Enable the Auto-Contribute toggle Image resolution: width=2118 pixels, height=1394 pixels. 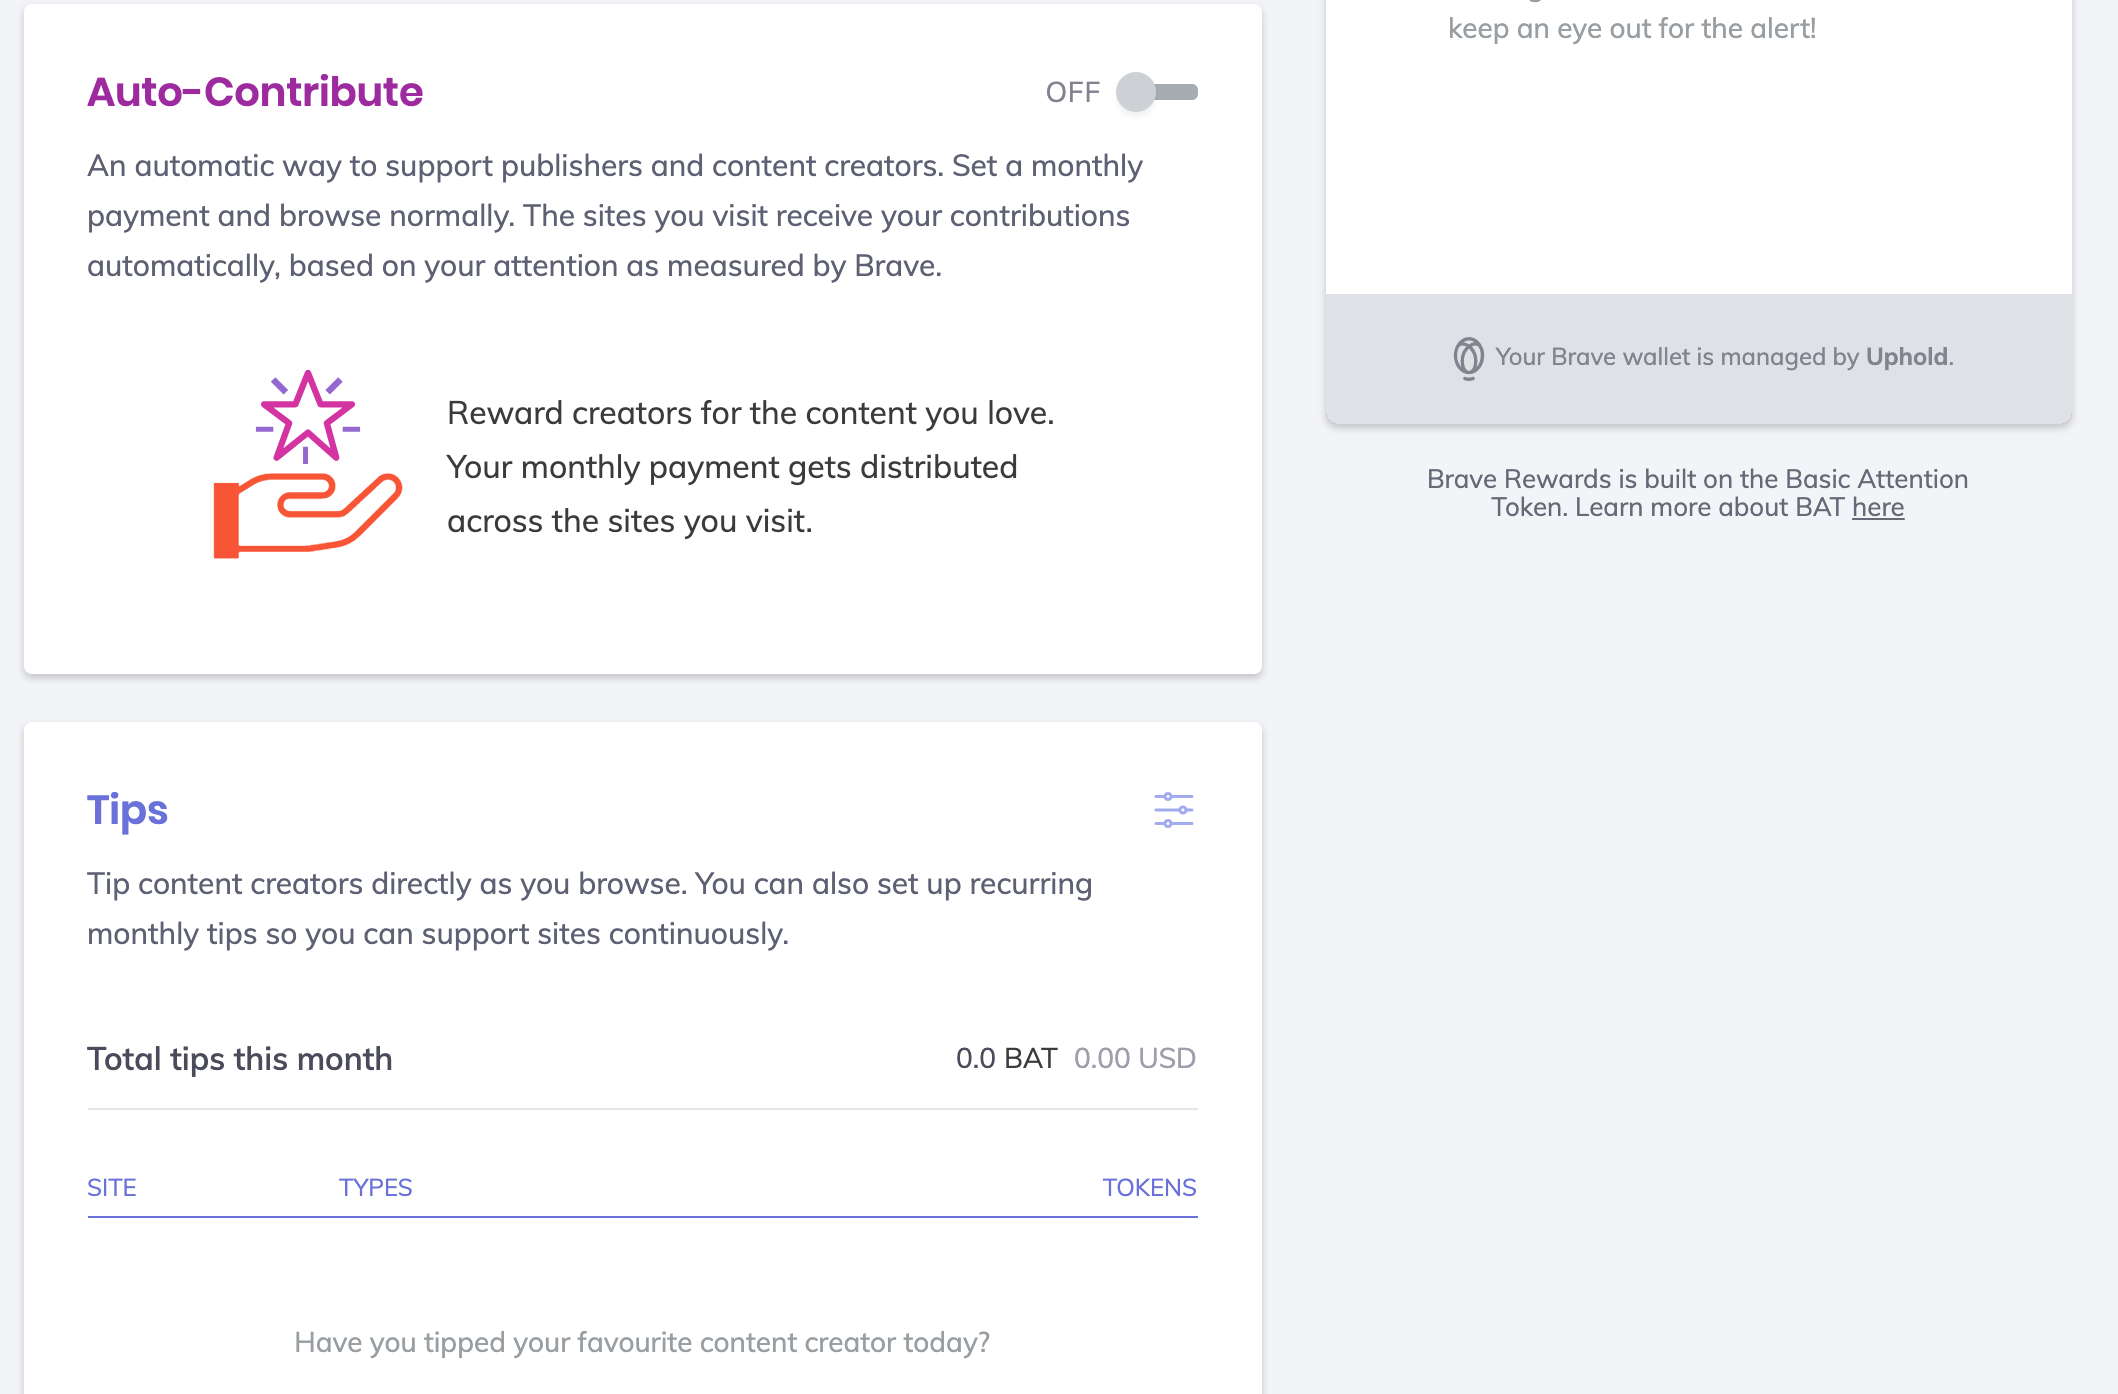click(x=1155, y=92)
